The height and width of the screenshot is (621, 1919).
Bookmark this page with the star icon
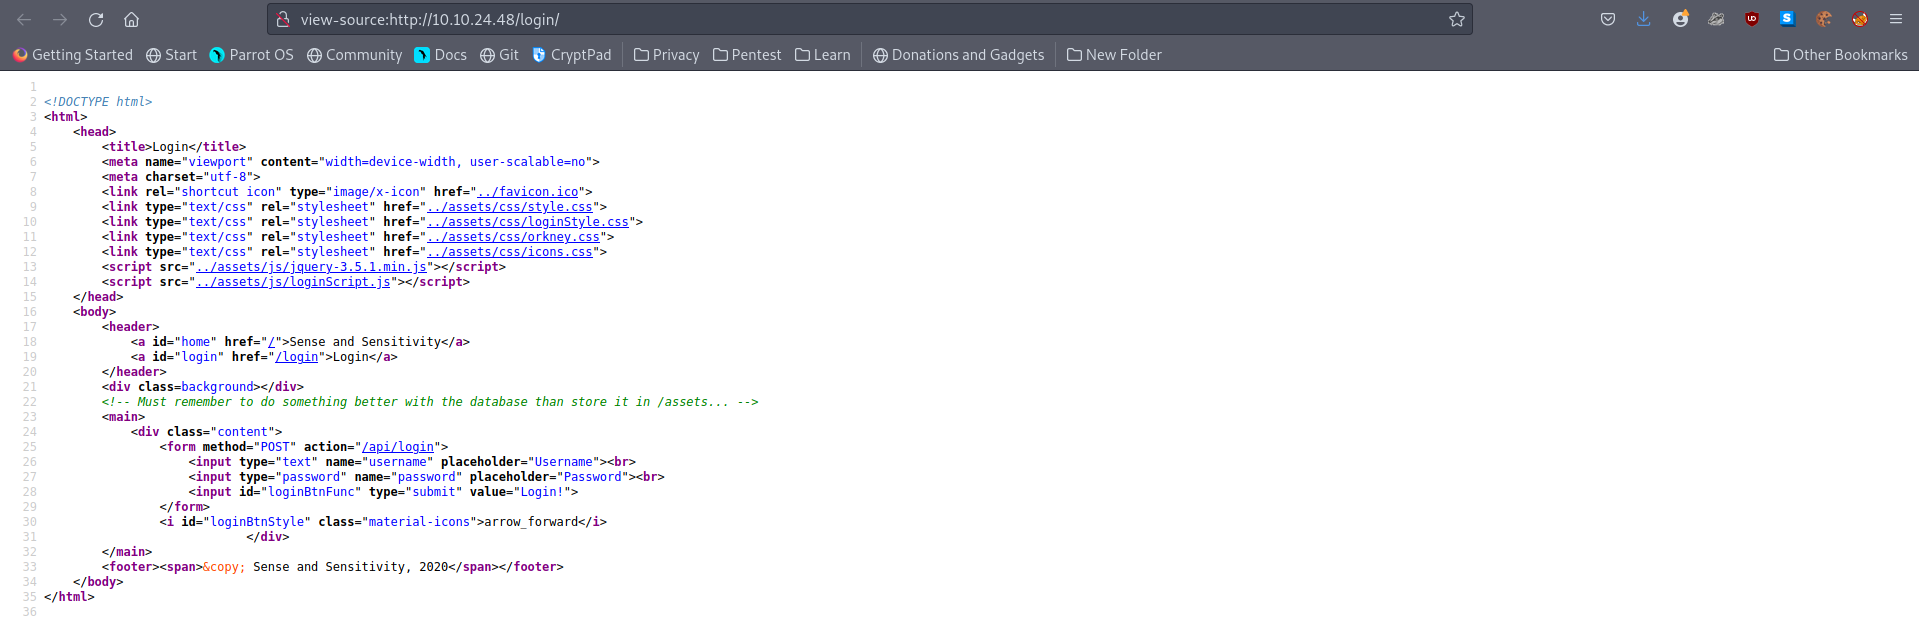point(1456,19)
